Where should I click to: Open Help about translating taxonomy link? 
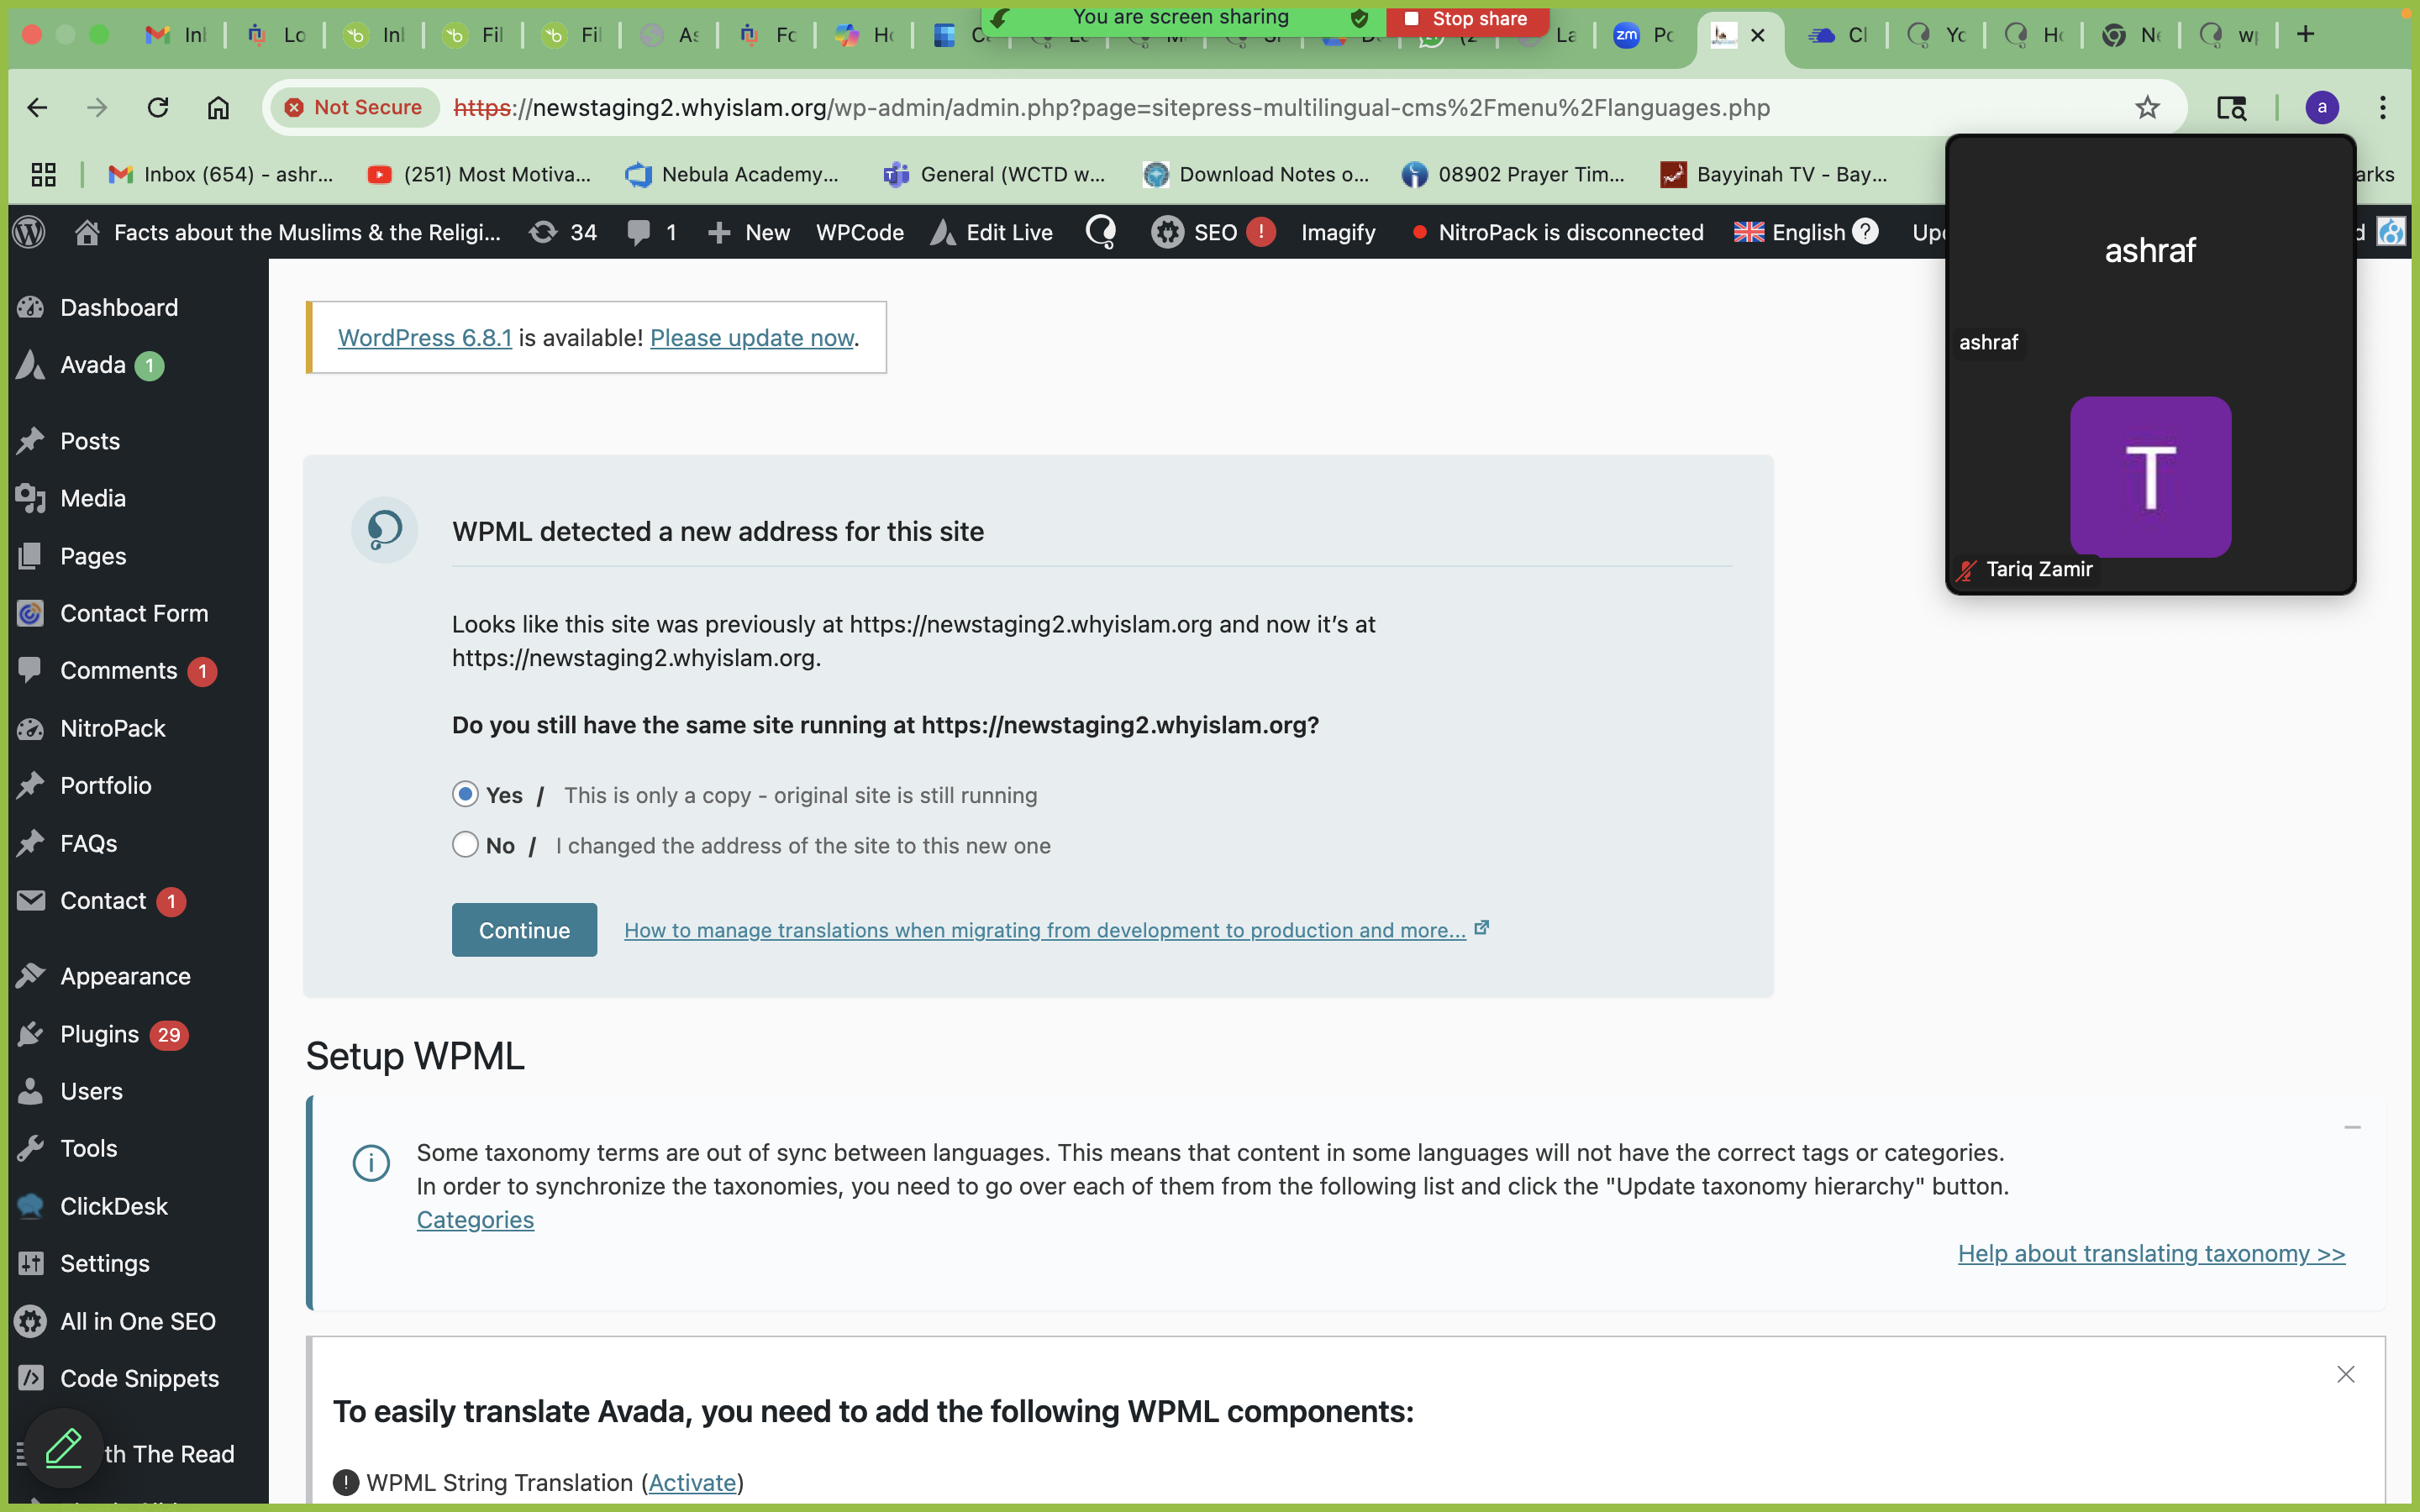click(2151, 1253)
